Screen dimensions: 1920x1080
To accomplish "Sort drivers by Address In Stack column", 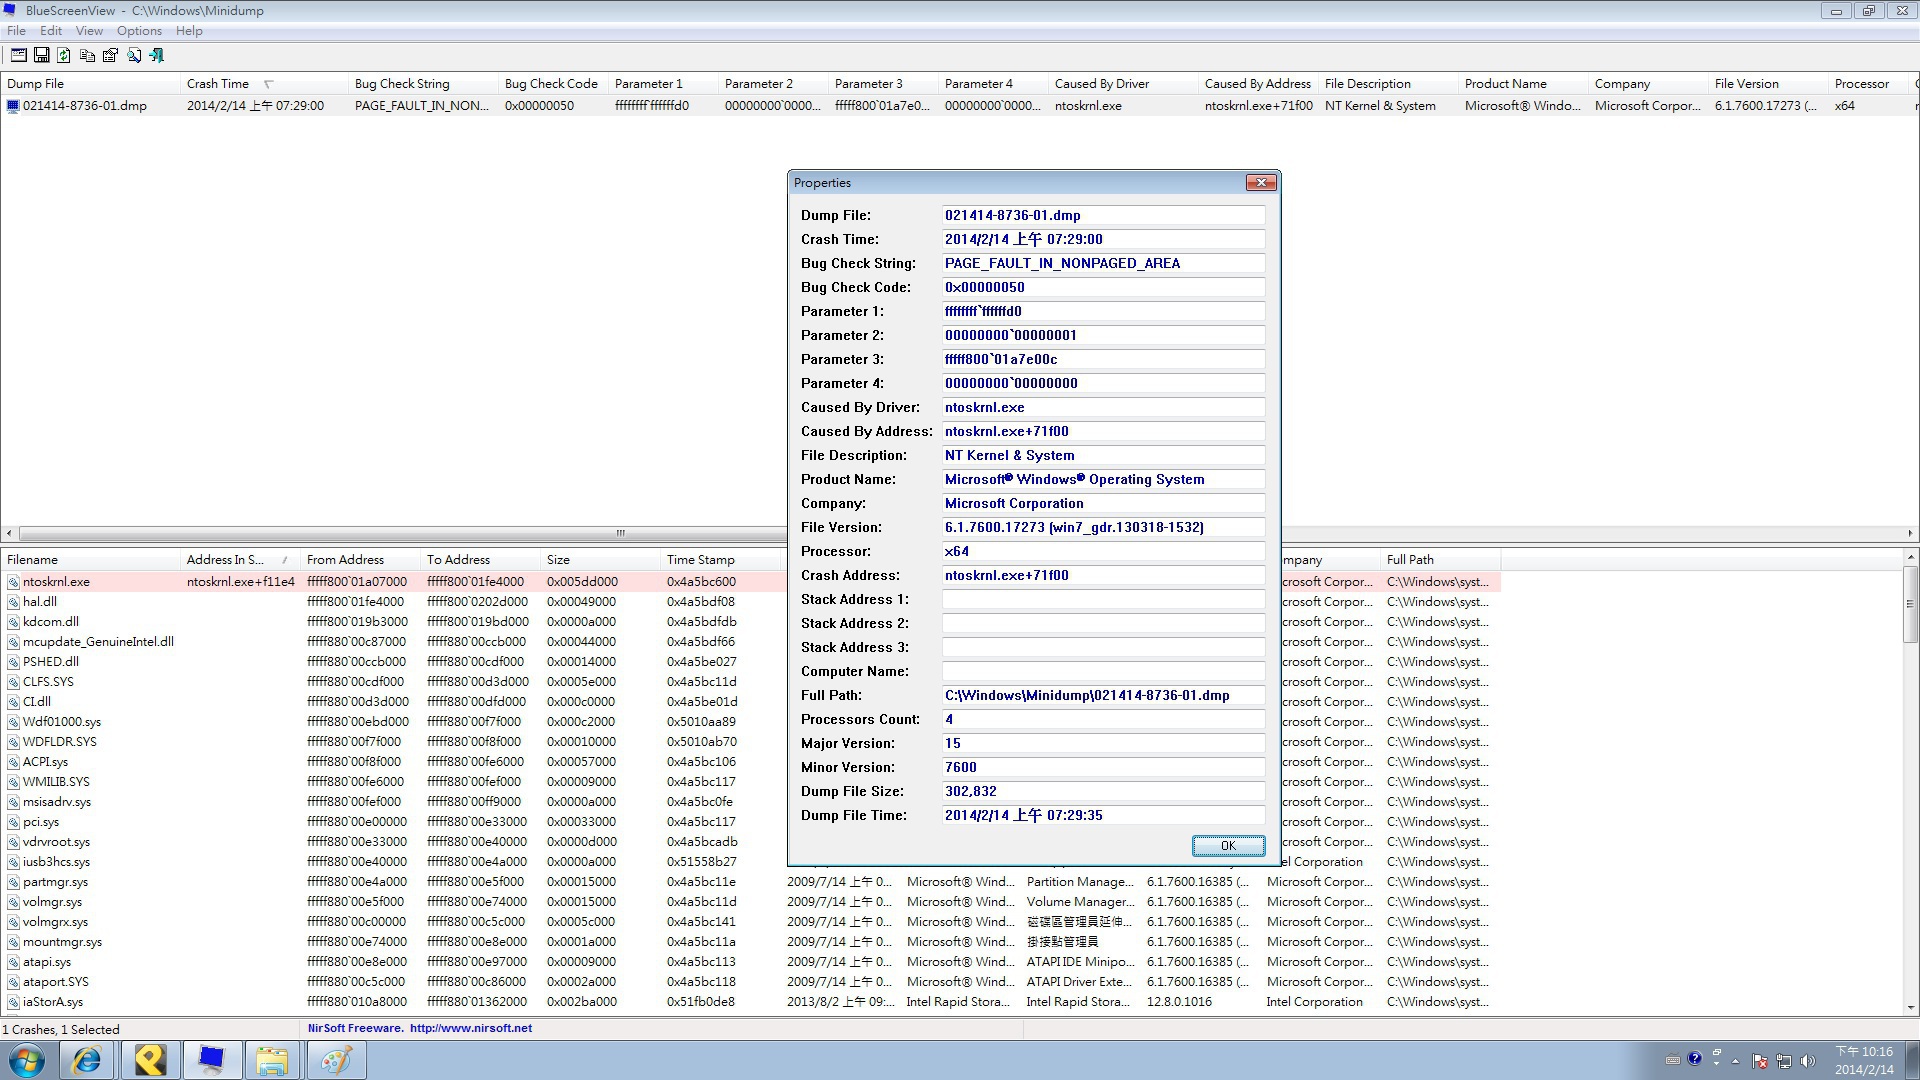I will coord(225,560).
